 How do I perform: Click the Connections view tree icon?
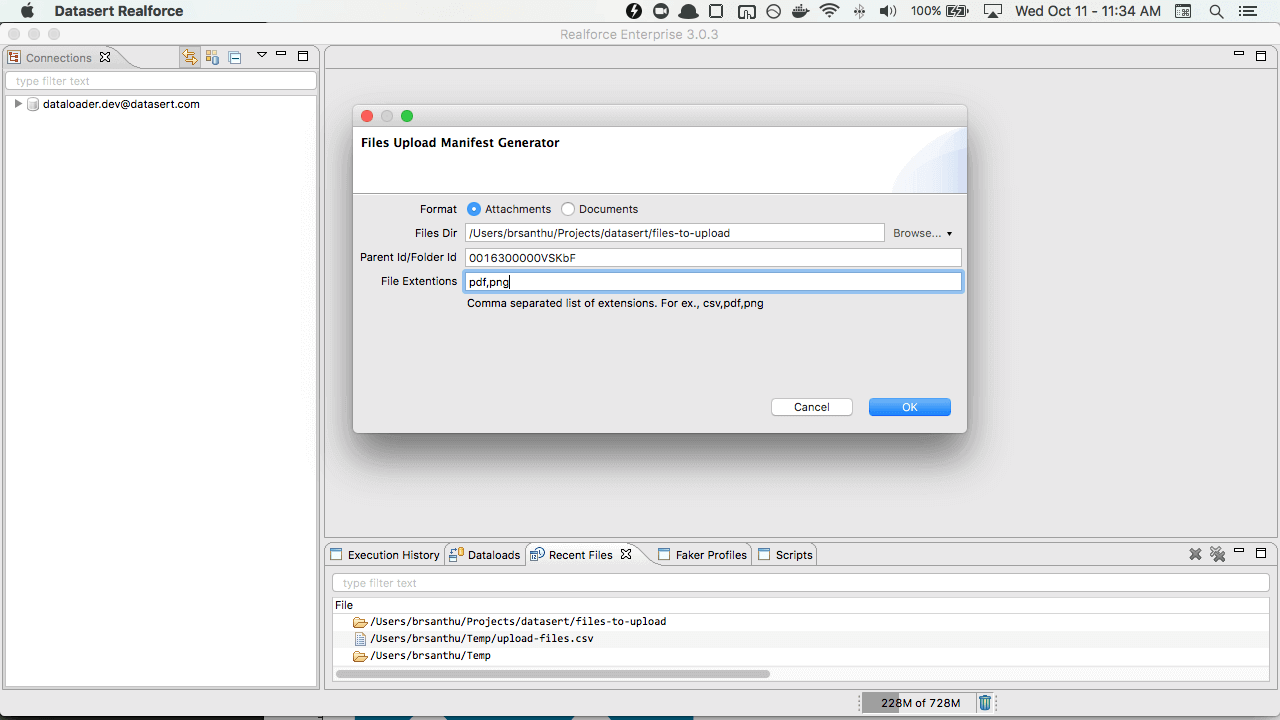tap(15, 57)
